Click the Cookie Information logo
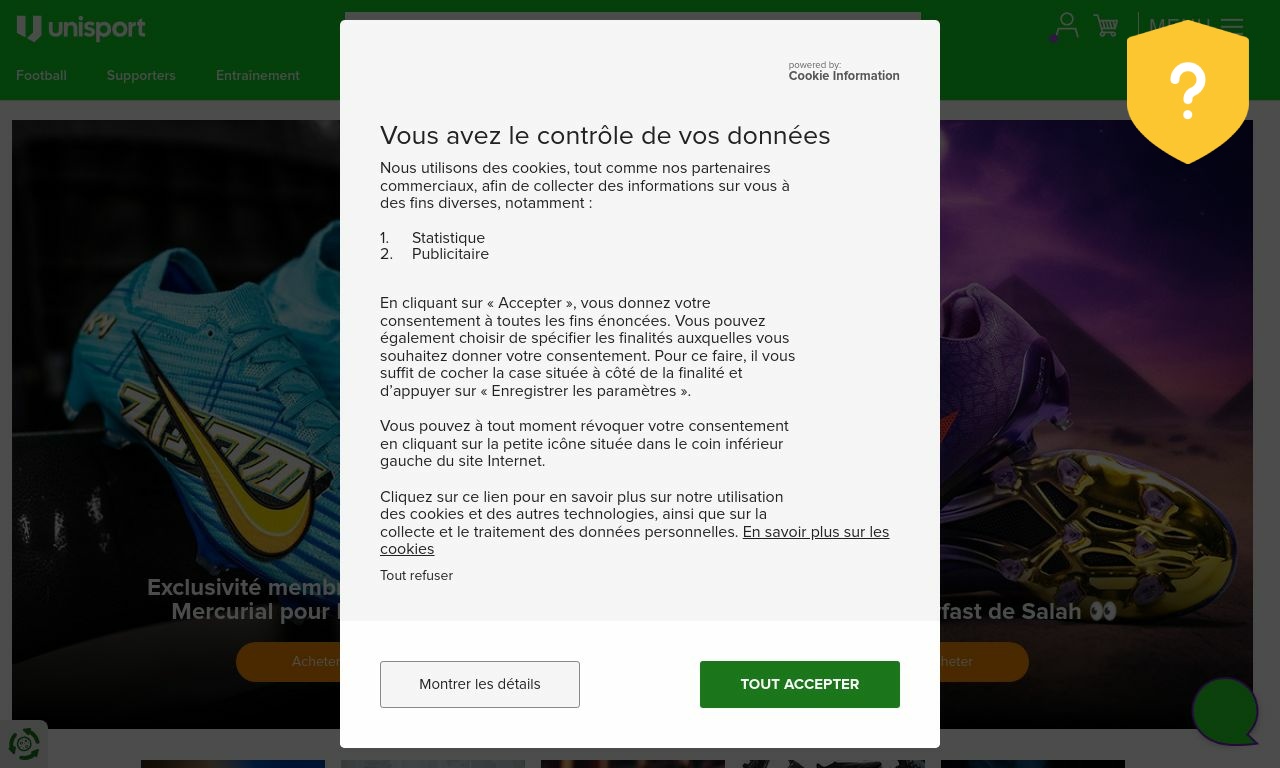Screen dimensions: 1280x768 point(844,71)
